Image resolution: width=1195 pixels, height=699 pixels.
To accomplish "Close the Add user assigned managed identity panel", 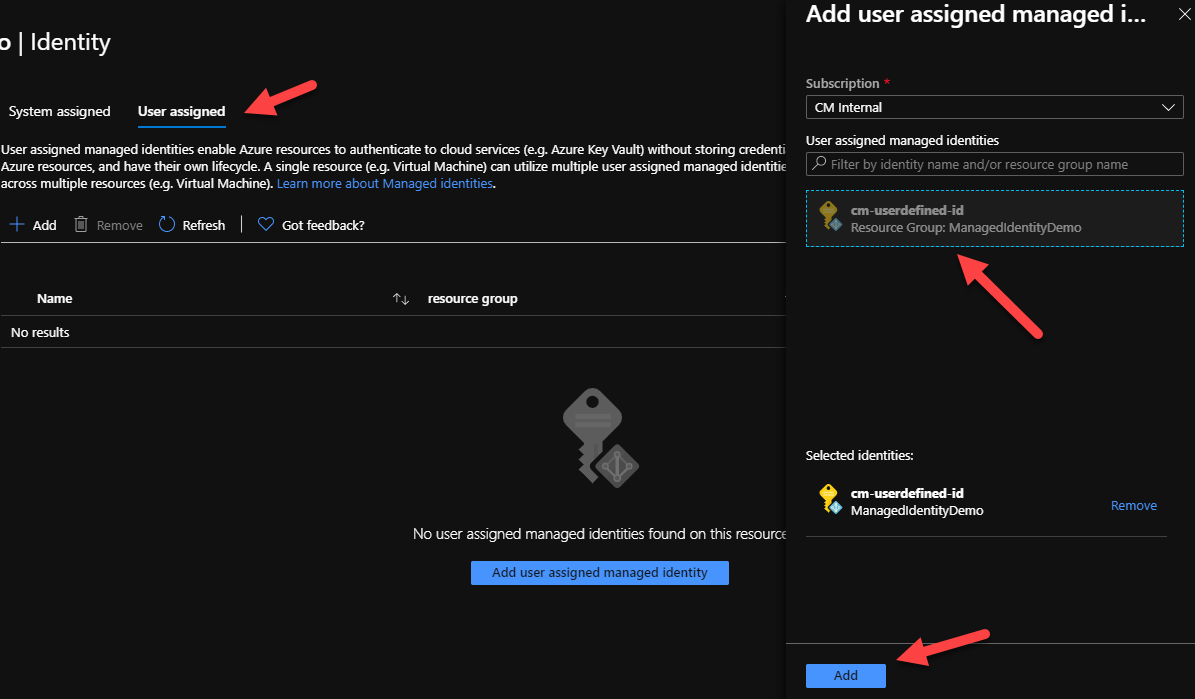I will 1185,14.
